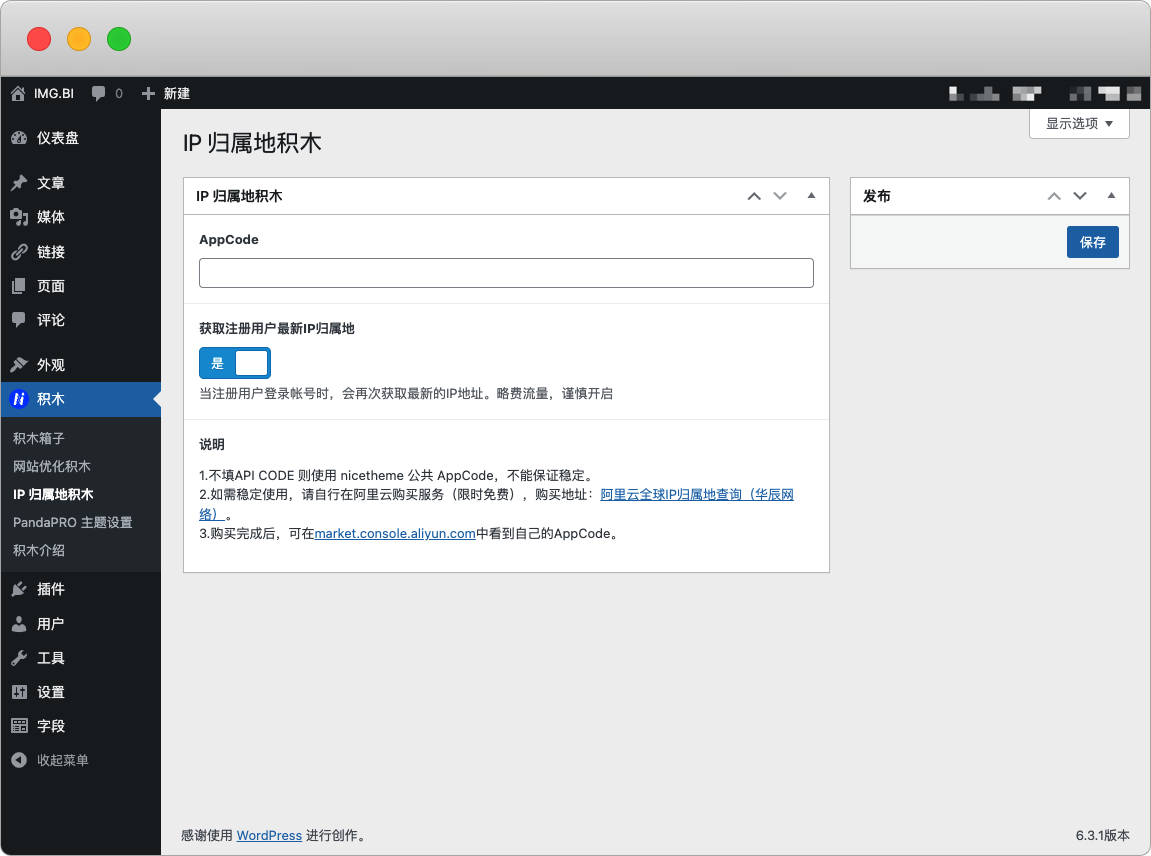Click 新建 text in admin bar
Image resolution: width=1151 pixels, height=856 pixels.
point(177,93)
